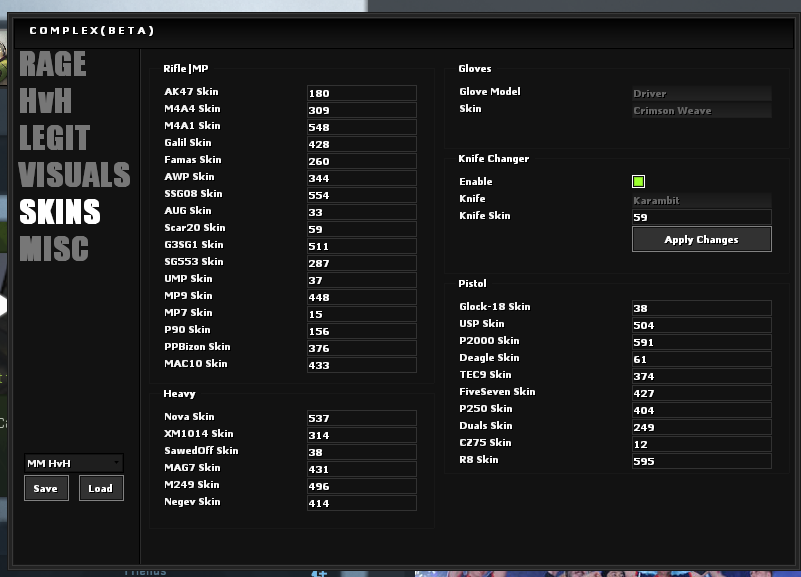Select the SKINS tab

60,212
